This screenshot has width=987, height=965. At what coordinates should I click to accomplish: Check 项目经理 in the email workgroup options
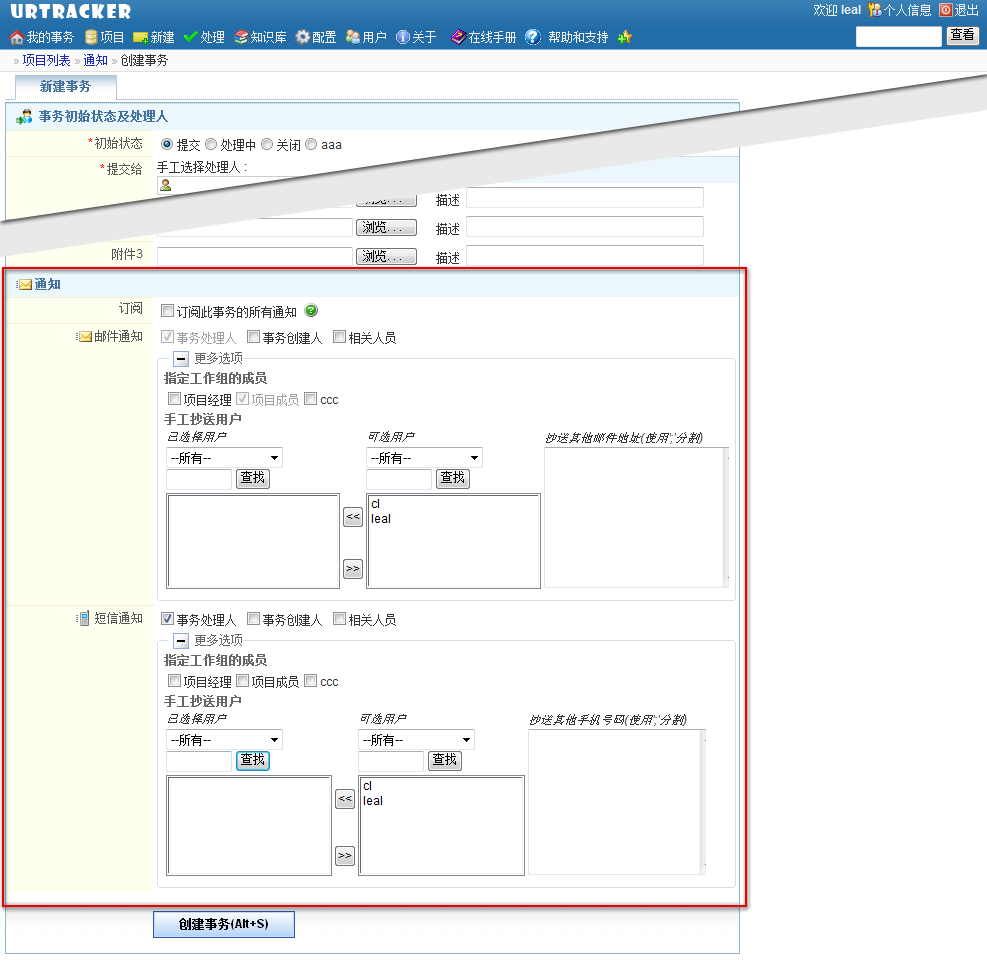[x=174, y=398]
